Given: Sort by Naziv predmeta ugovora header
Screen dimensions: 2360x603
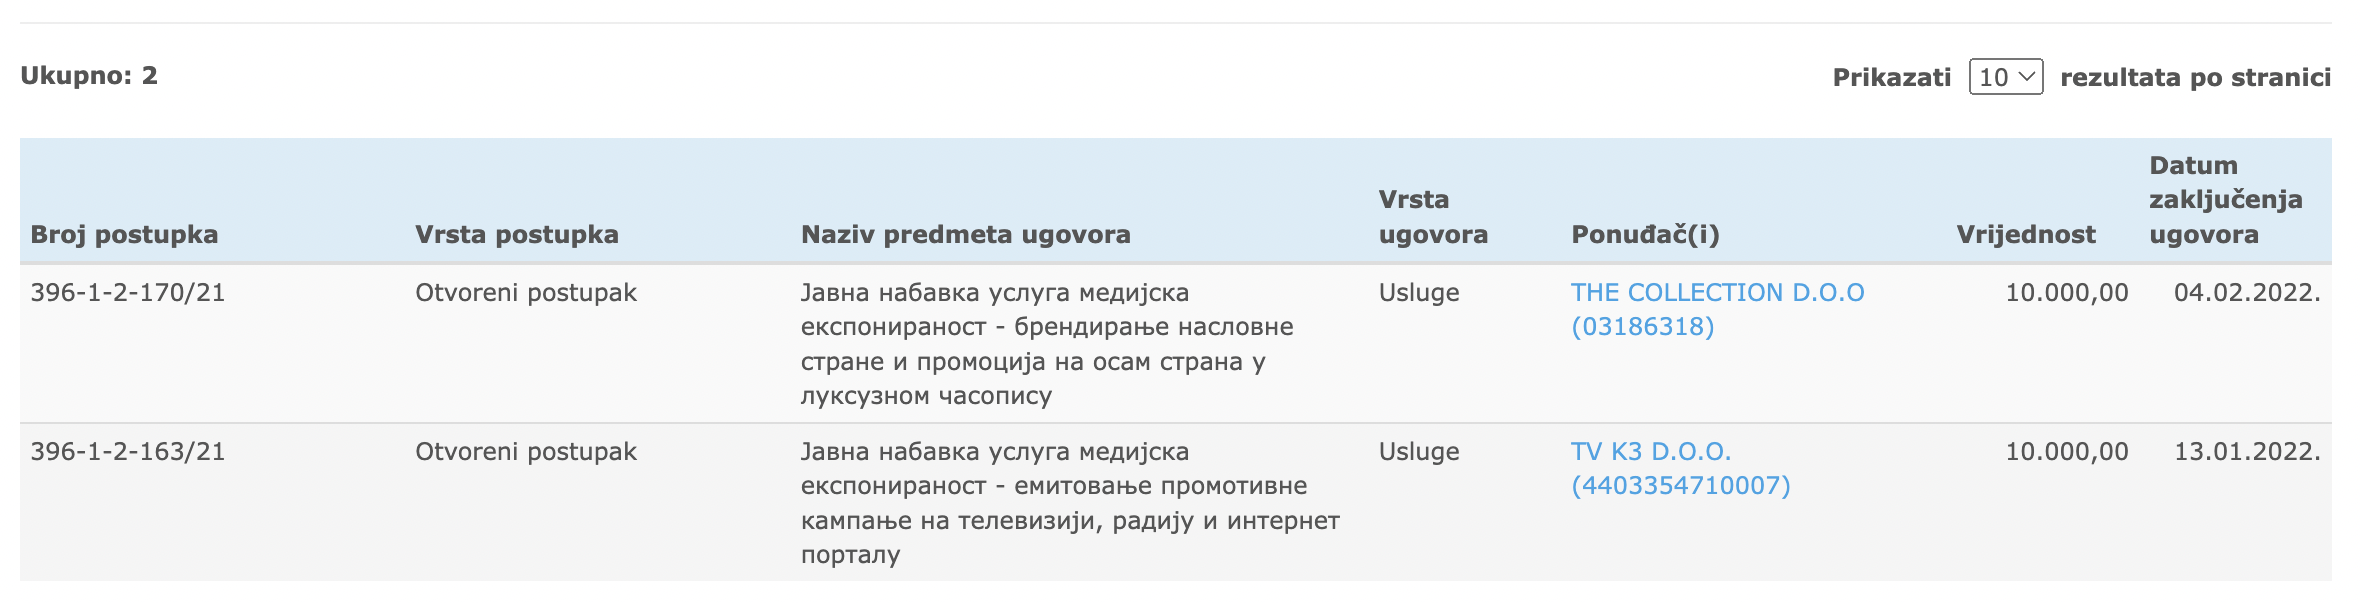Looking at the screenshot, I should coord(966,234).
